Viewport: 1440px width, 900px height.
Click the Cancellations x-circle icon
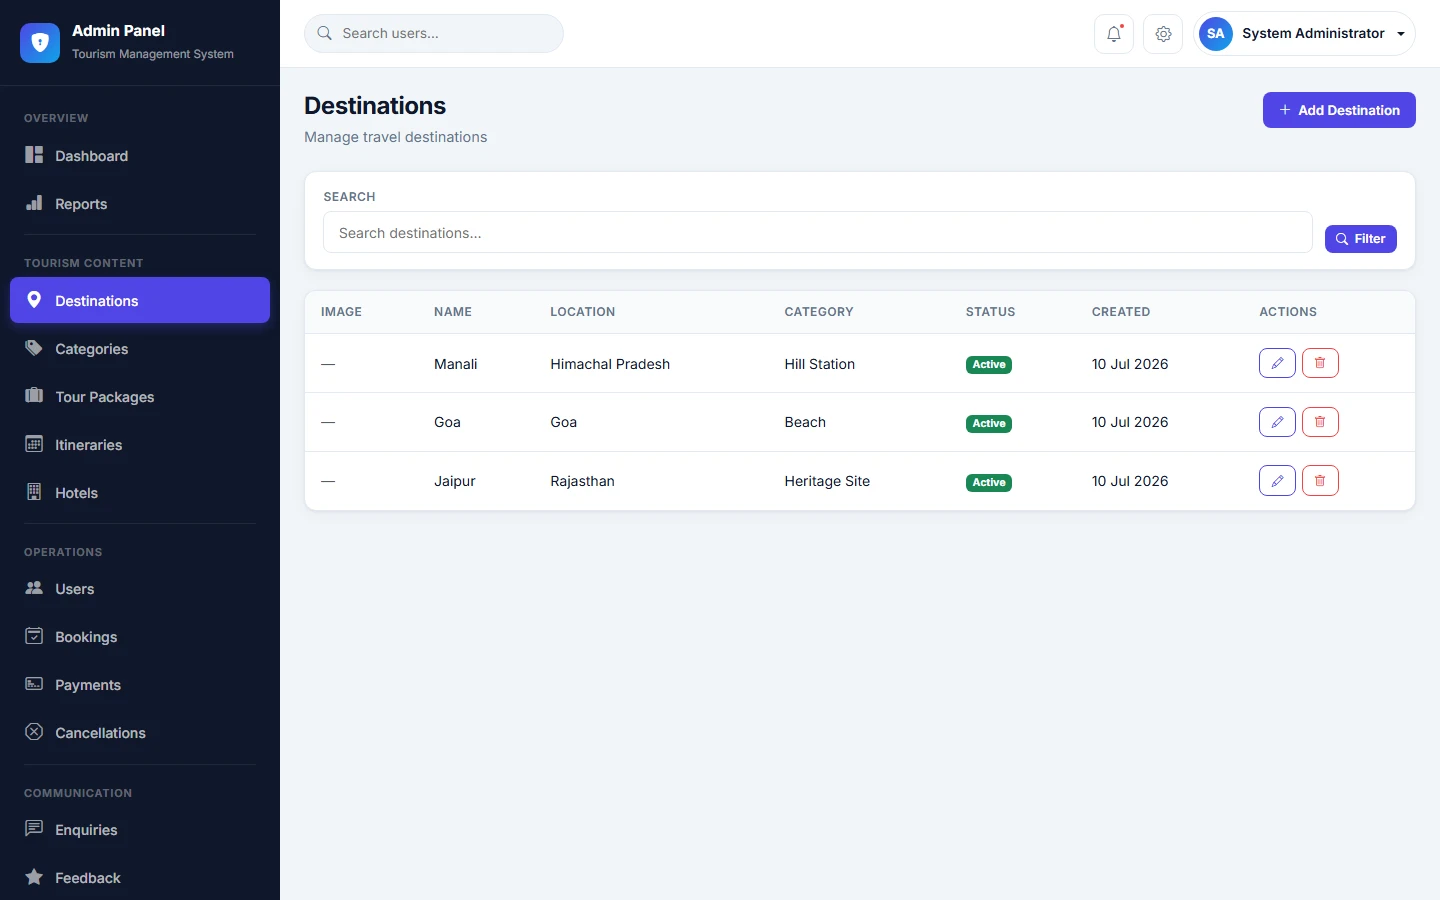click(x=34, y=732)
